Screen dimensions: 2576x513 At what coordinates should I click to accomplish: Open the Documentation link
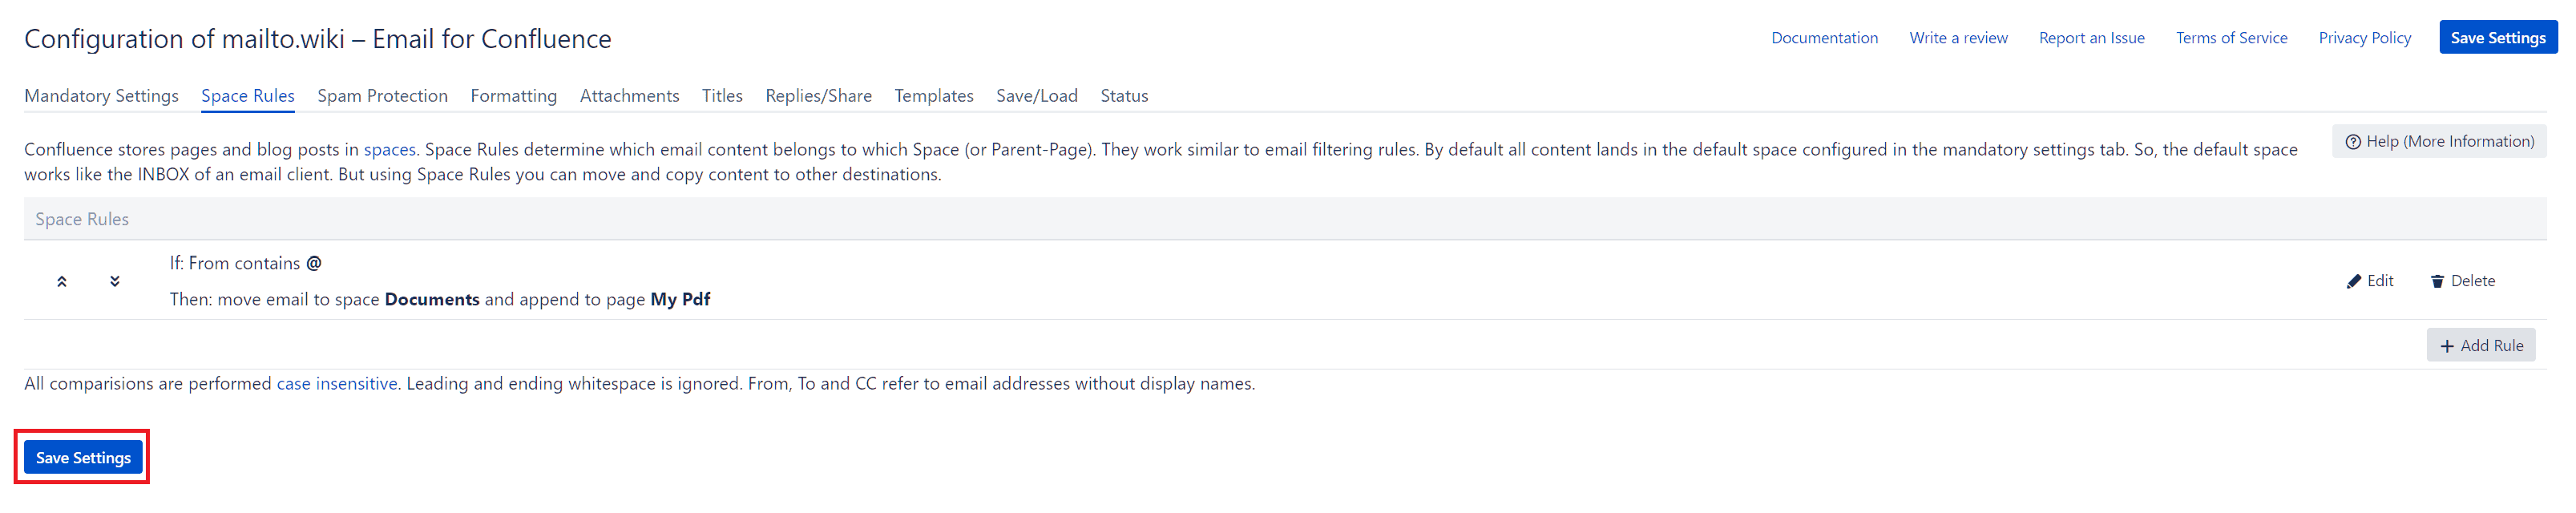tap(1824, 38)
